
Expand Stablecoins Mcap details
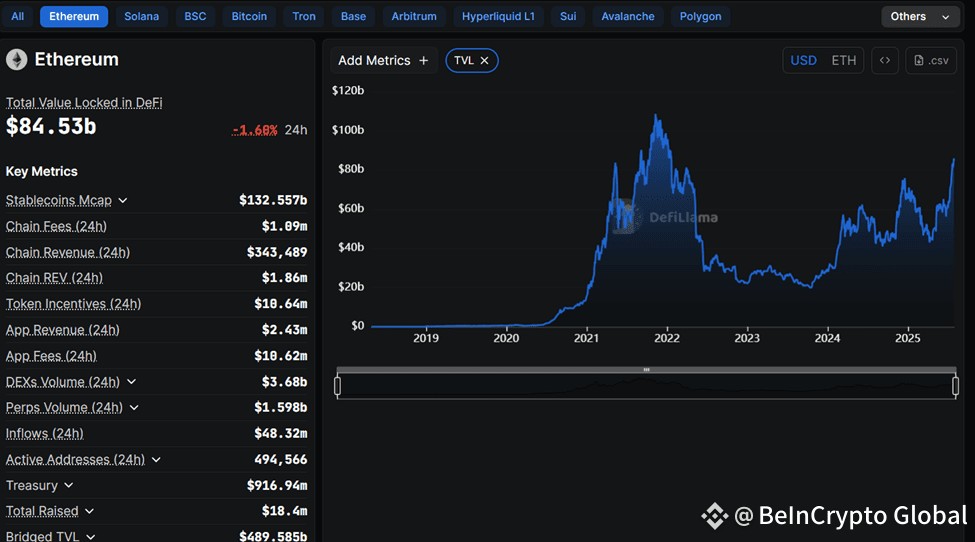(122, 200)
